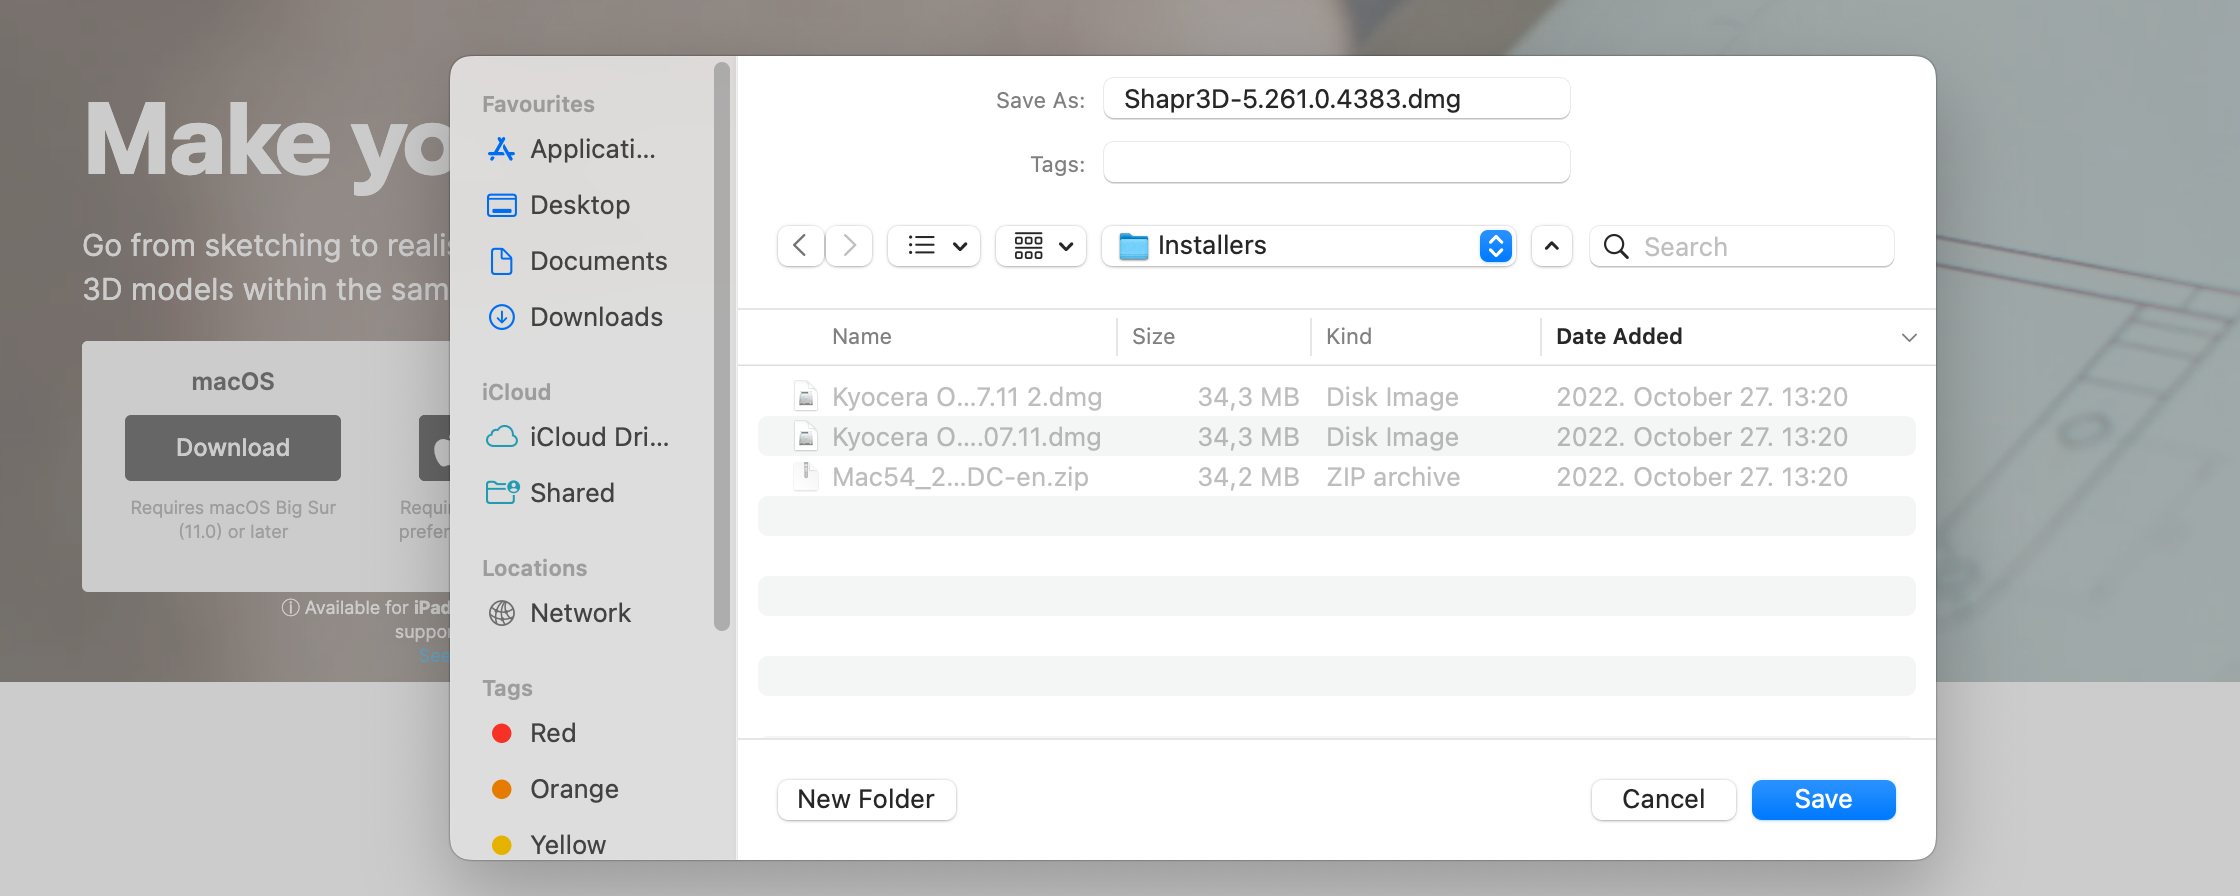This screenshot has width=2240, height=896.
Task: Open the list view options dropdown
Action: [934, 246]
